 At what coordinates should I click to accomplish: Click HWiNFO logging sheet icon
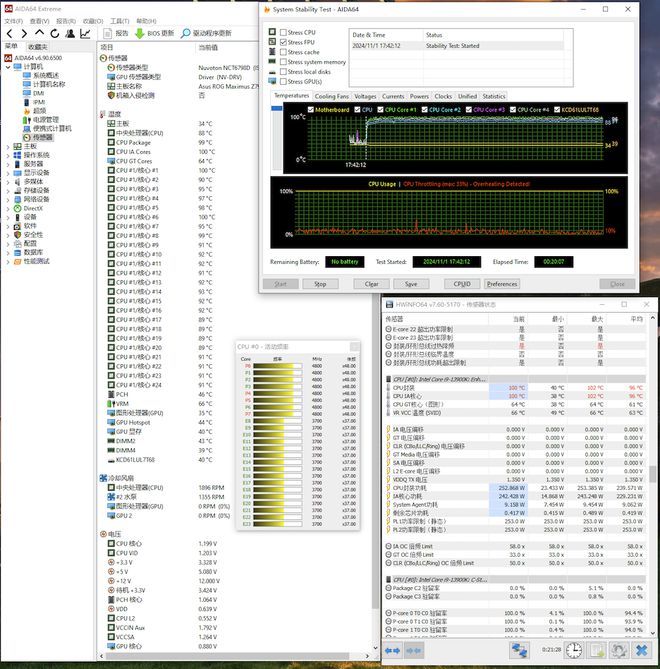coord(597,650)
